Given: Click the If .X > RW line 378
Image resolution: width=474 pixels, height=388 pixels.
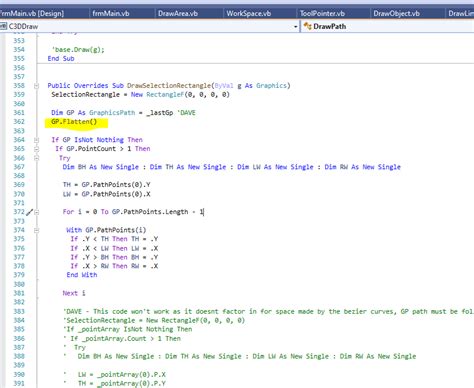Looking at the screenshot, I should coord(114,266).
